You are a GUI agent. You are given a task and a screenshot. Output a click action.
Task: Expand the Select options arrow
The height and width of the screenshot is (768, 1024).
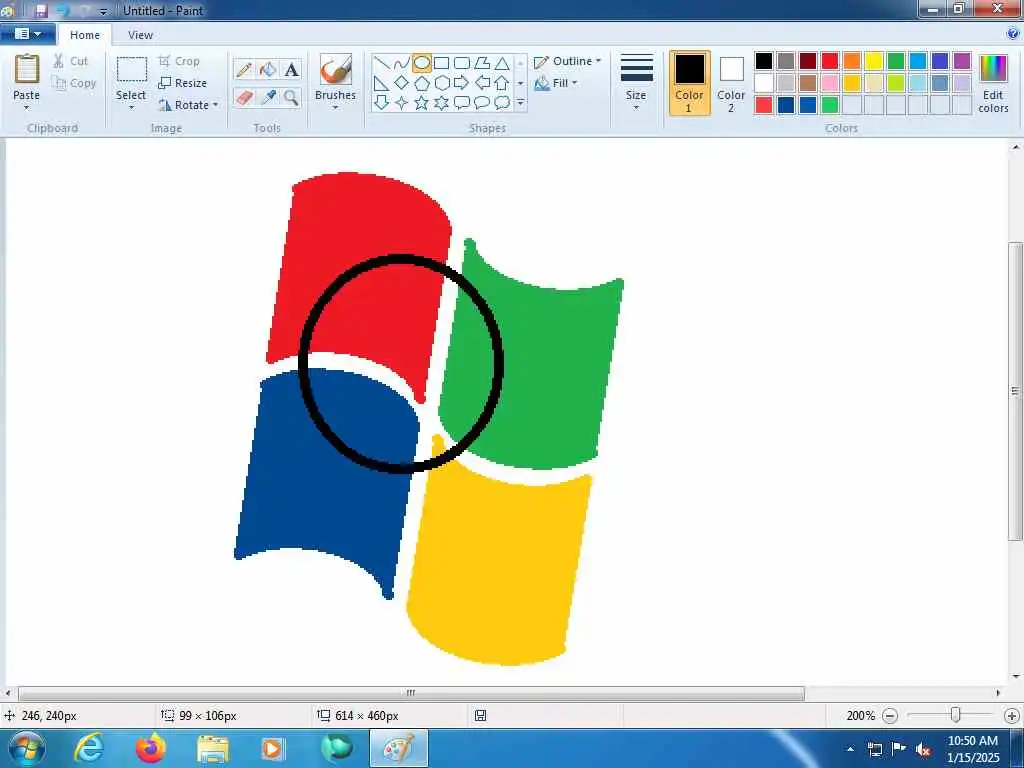pyautogui.click(x=131, y=108)
